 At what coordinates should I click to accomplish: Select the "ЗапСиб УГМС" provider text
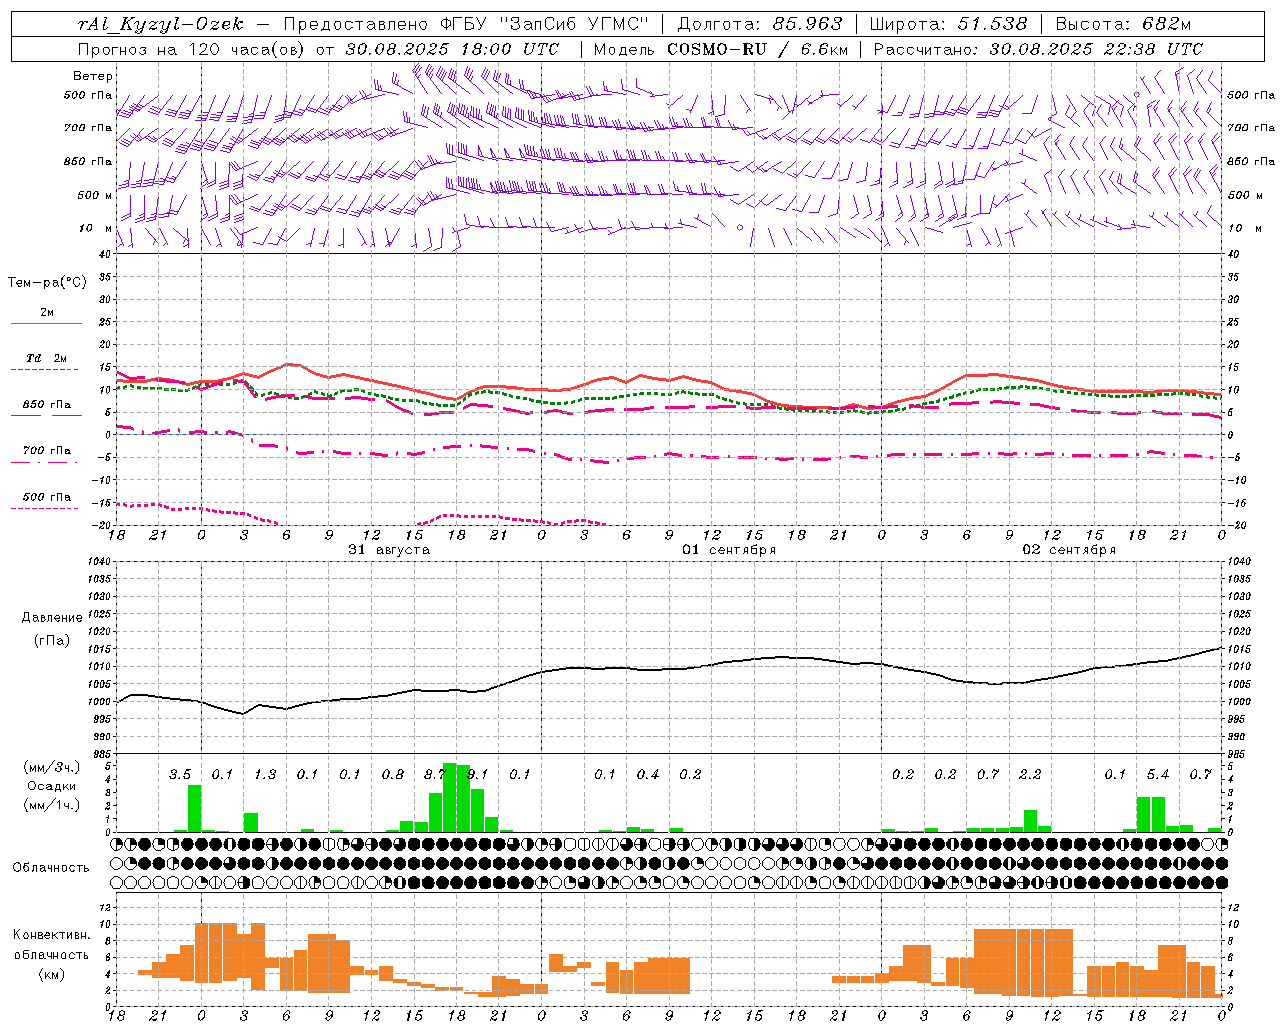point(576,24)
